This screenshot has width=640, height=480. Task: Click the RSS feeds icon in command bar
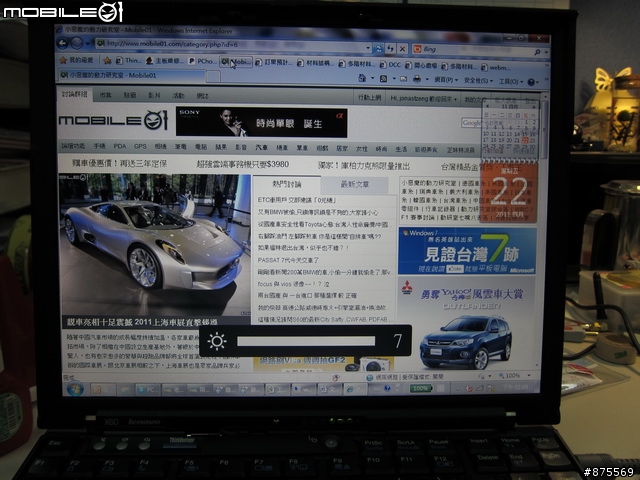pos(383,78)
